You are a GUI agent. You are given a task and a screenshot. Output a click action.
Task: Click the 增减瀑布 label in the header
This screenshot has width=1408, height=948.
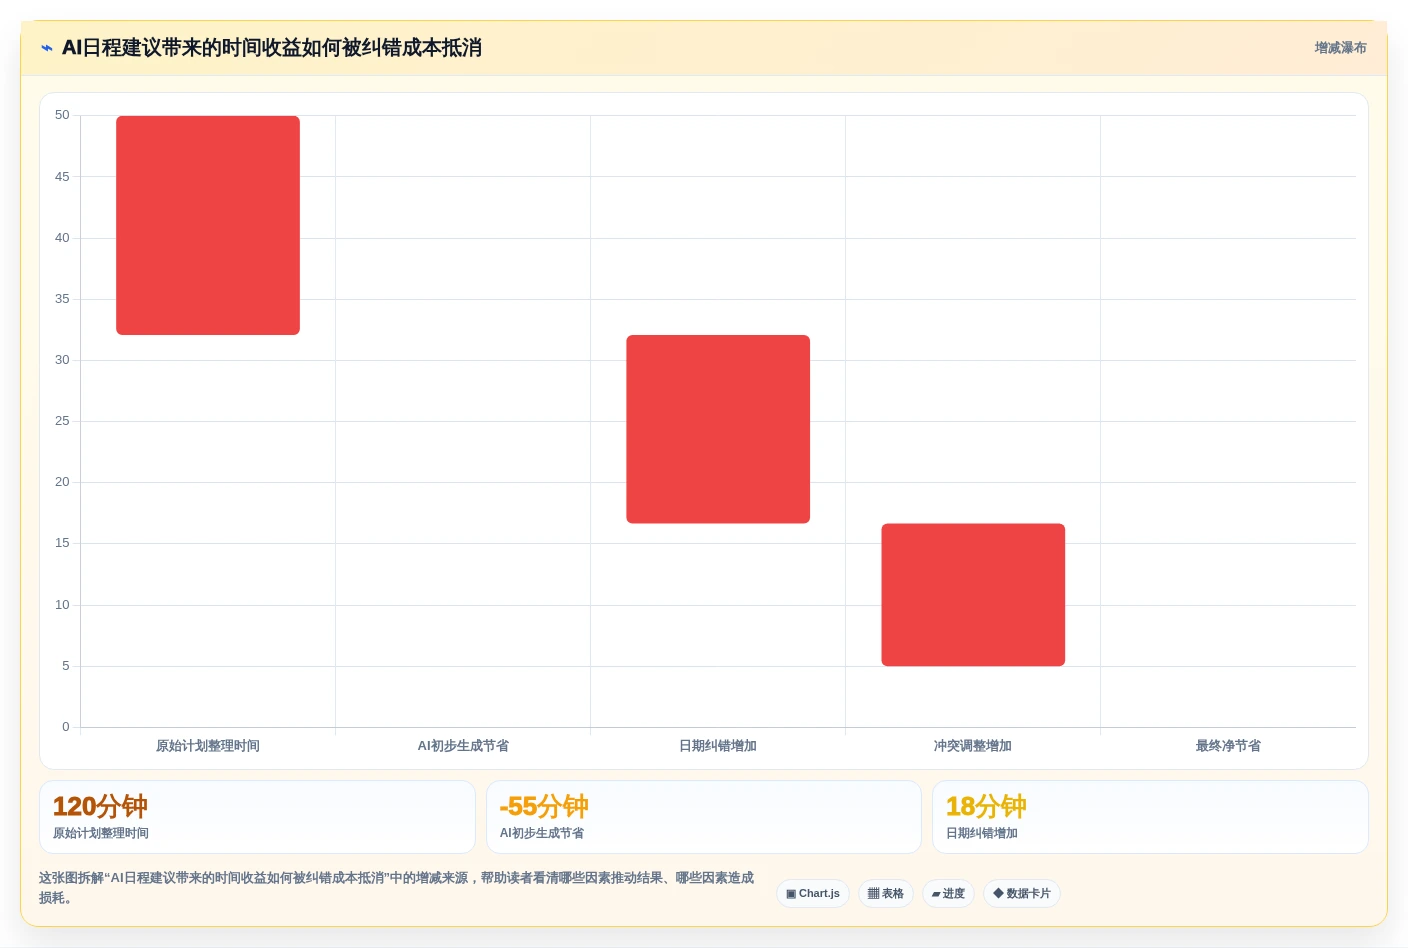[1340, 48]
